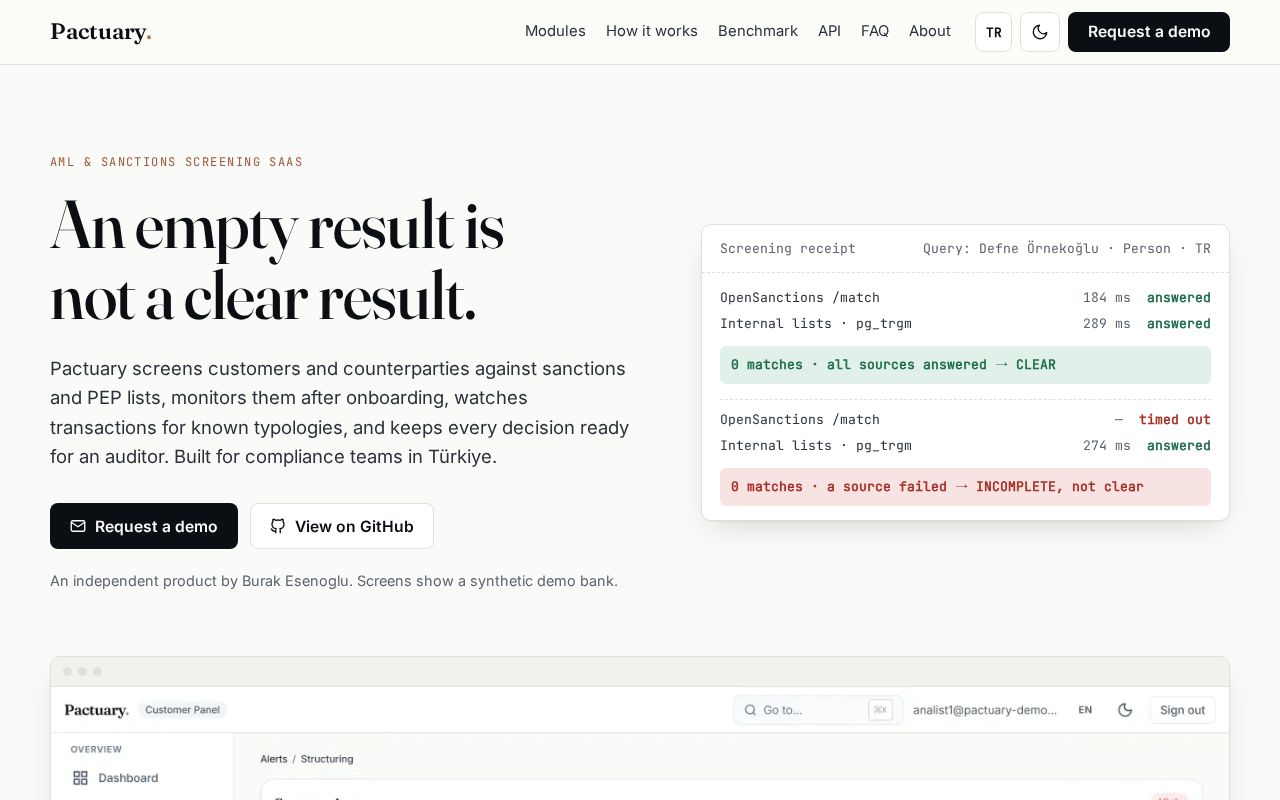Jump to the FAQ section
The width and height of the screenshot is (1280, 800).
tap(875, 31)
